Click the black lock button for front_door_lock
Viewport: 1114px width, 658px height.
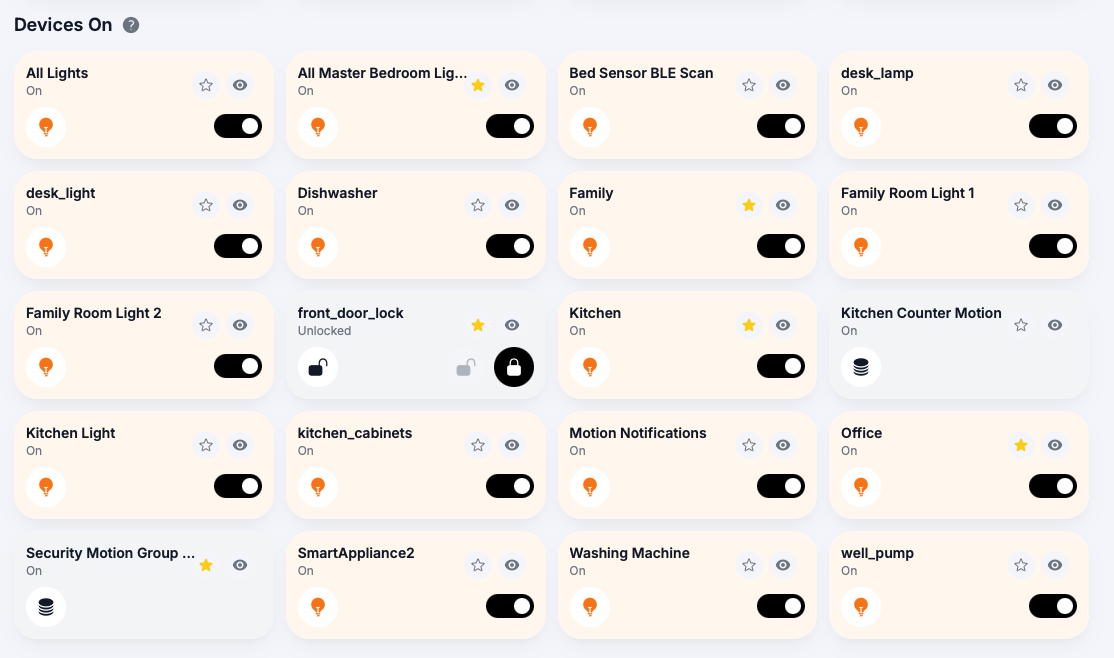coord(514,367)
